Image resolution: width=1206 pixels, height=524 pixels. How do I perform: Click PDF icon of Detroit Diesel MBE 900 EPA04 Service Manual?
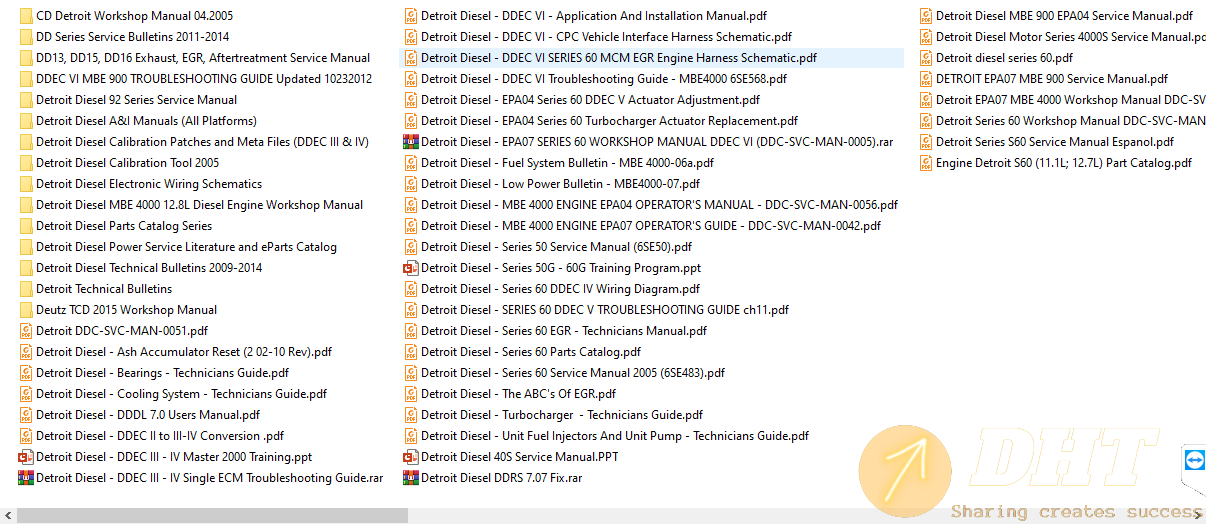pos(926,16)
